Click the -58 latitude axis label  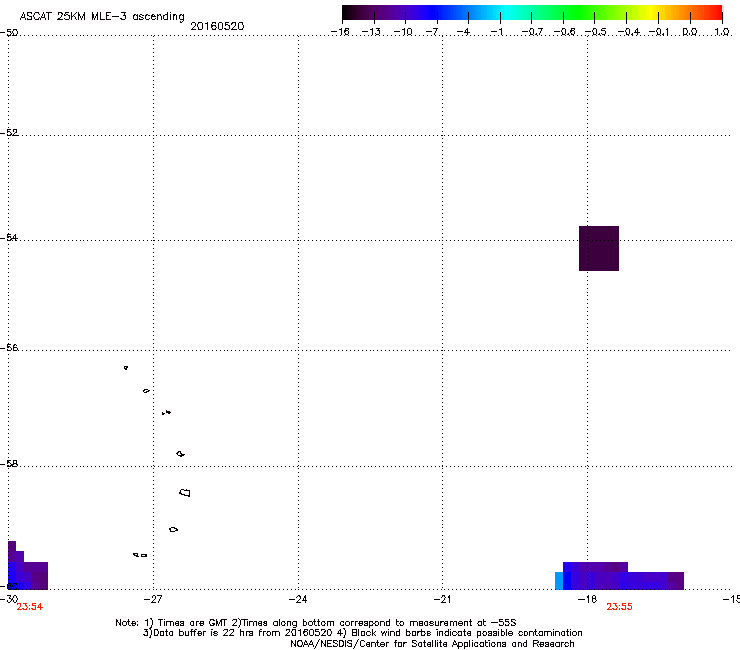click(x=9, y=464)
